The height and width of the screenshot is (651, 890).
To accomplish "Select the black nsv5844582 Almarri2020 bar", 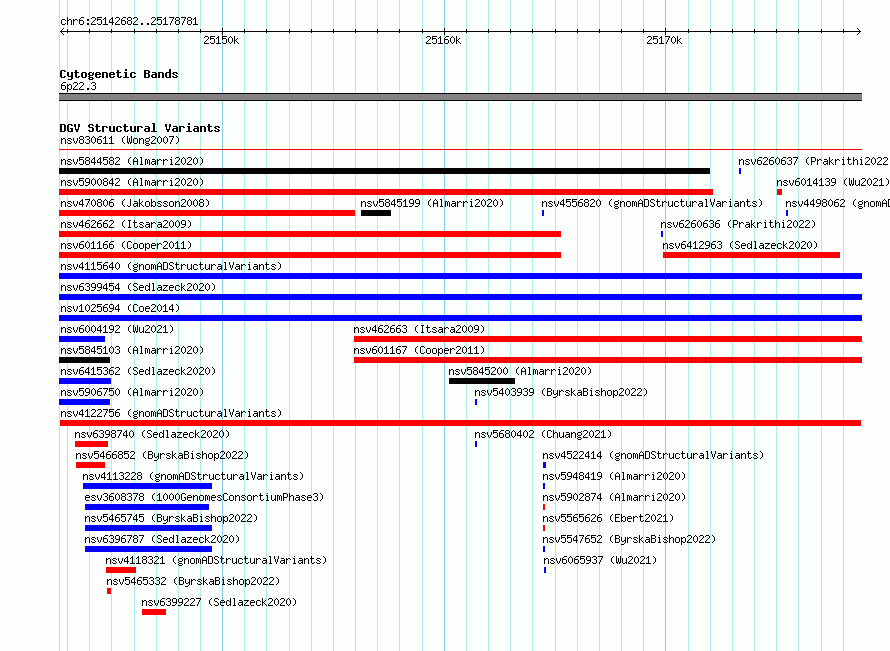I will pos(384,171).
